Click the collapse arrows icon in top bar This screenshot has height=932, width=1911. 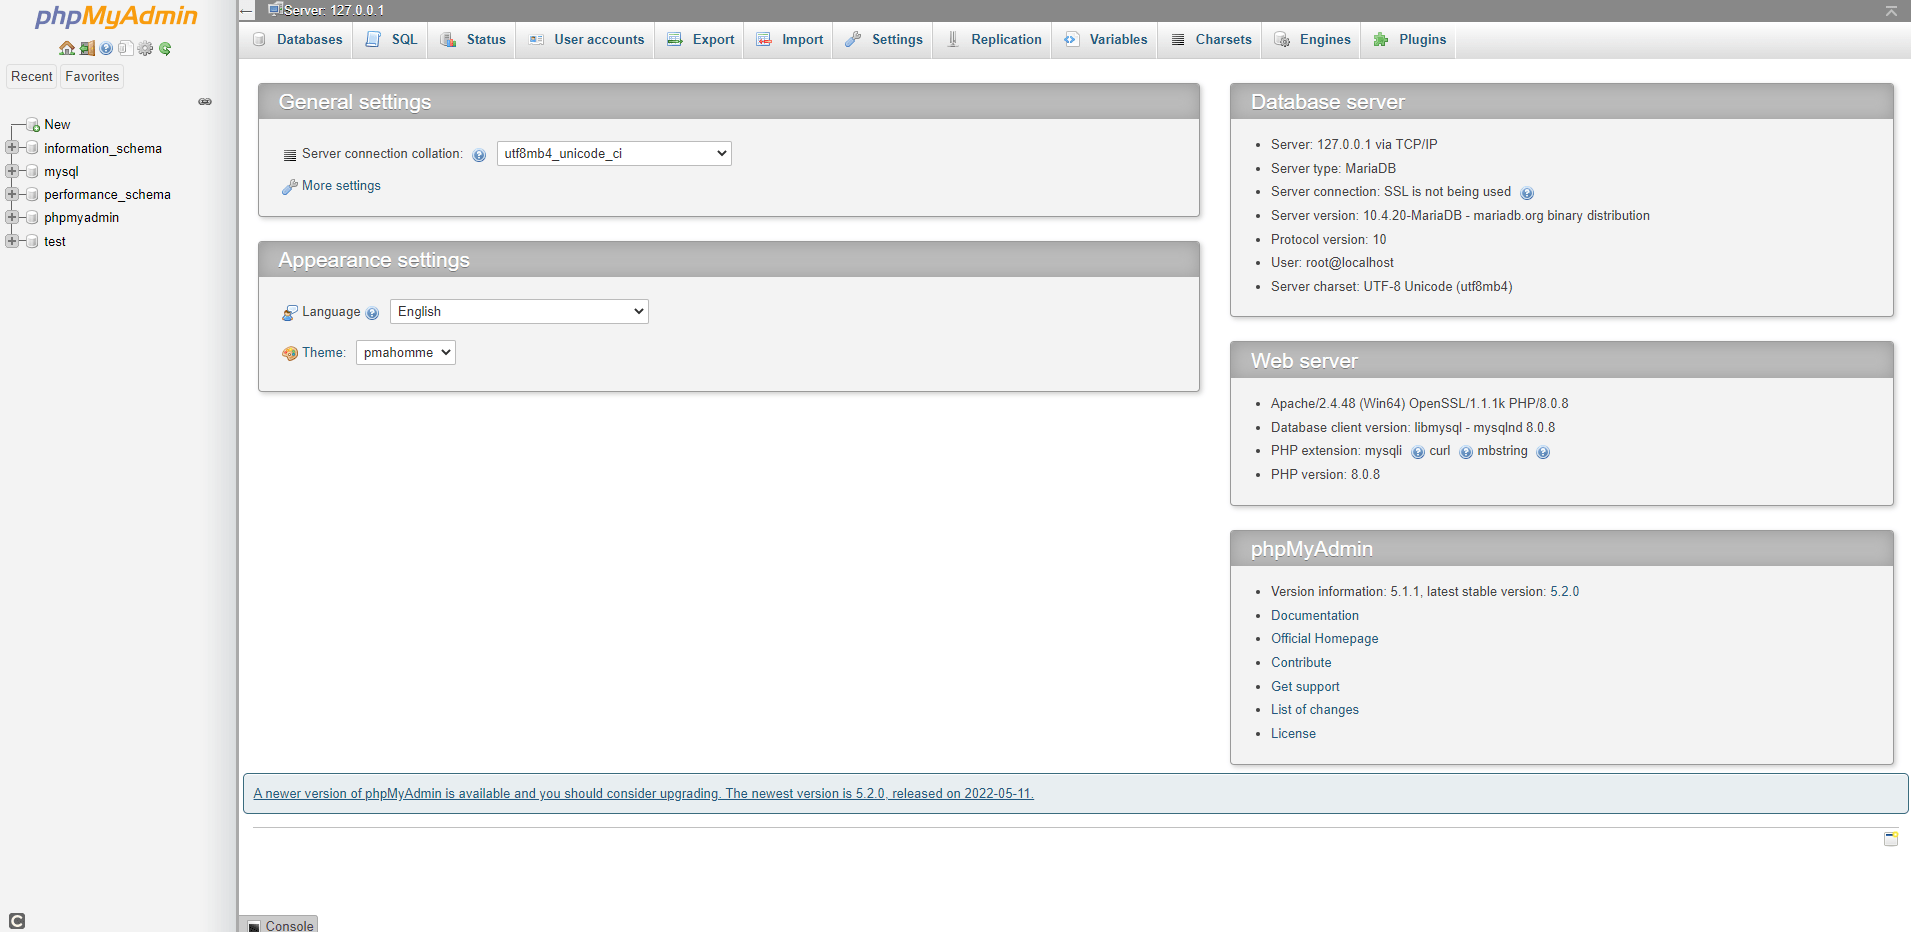tap(1891, 11)
